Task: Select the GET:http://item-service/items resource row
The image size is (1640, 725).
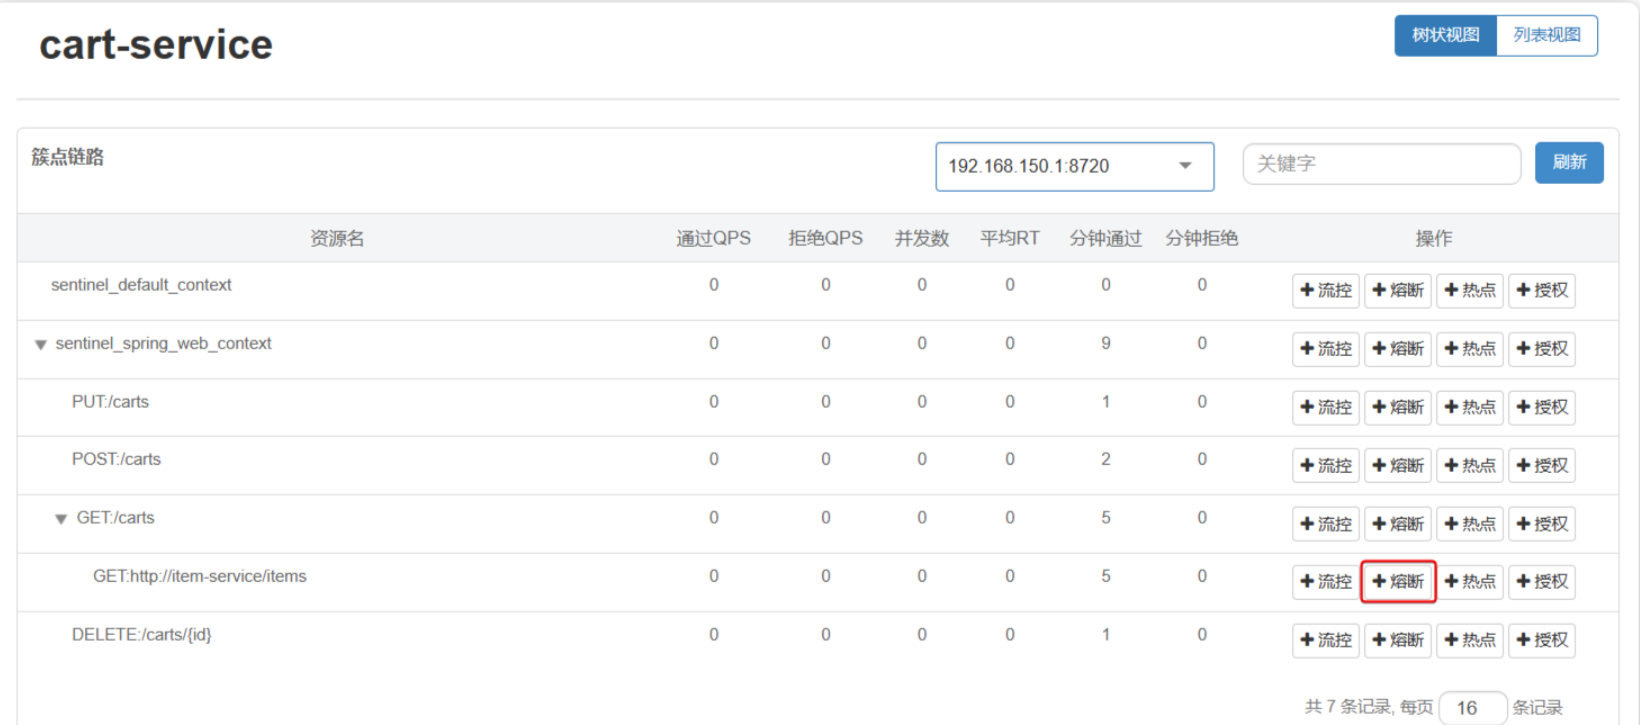Action: tap(200, 576)
